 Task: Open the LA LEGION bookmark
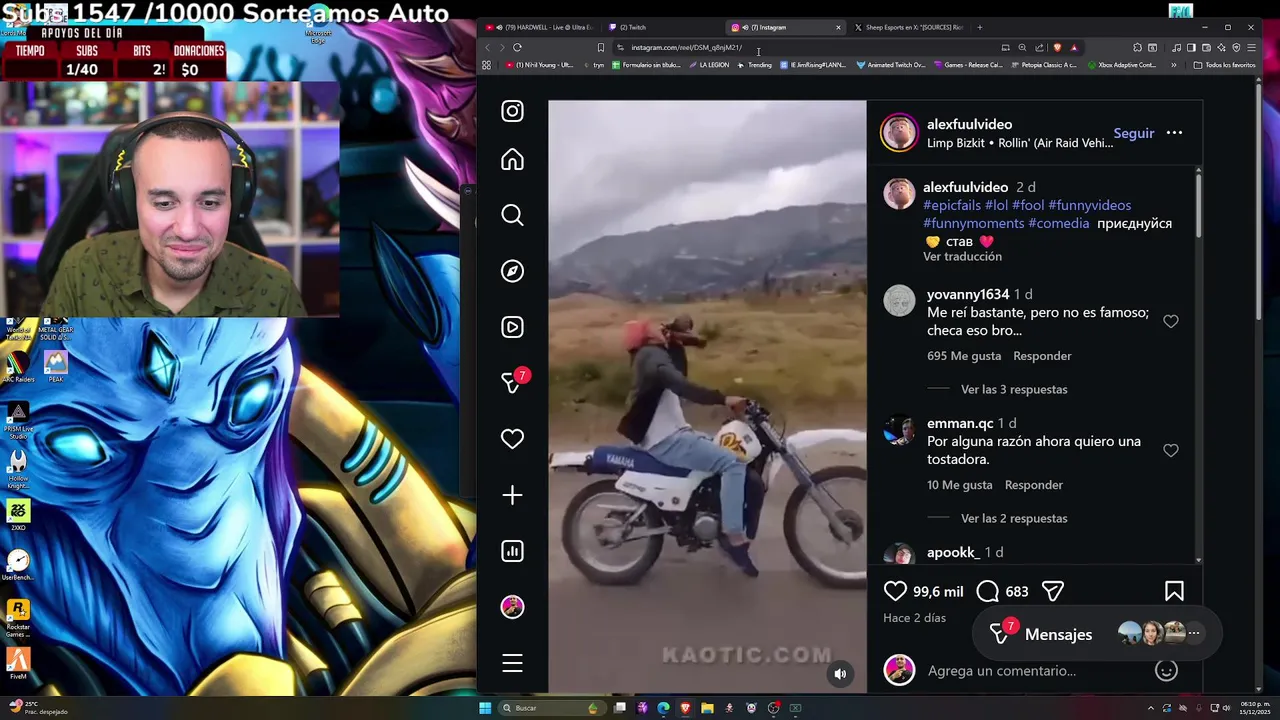click(x=709, y=65)
